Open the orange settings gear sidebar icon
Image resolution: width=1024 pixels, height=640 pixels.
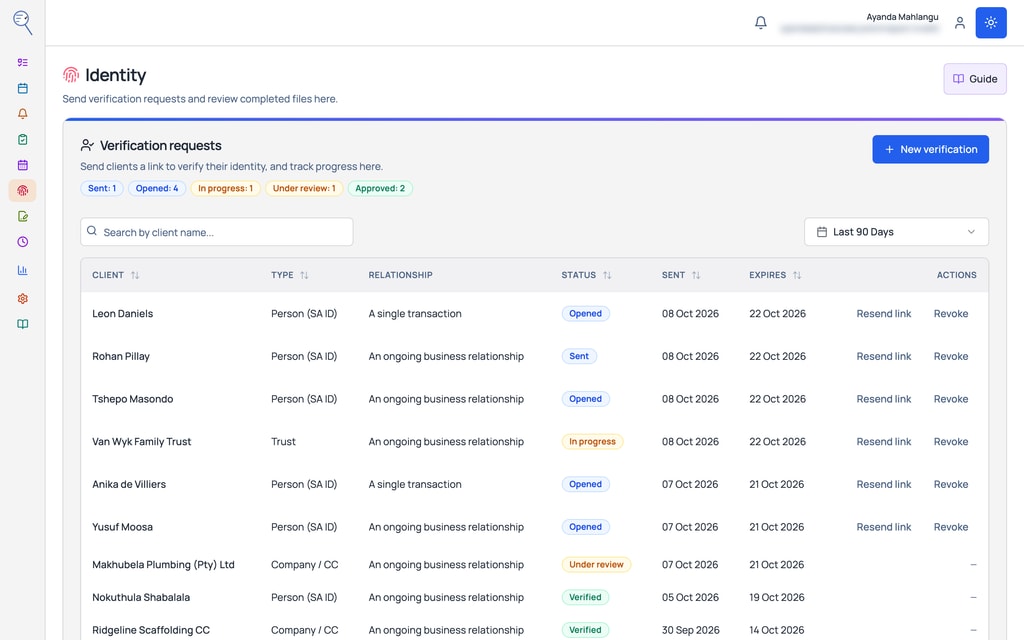[22, 298]
